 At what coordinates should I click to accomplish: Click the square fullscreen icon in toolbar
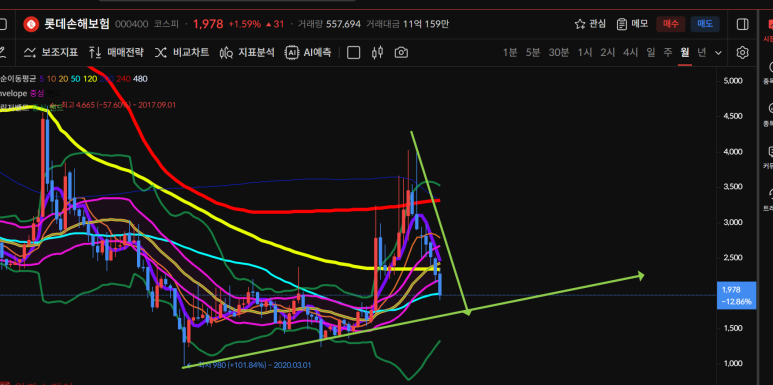[x=353, y=53]
